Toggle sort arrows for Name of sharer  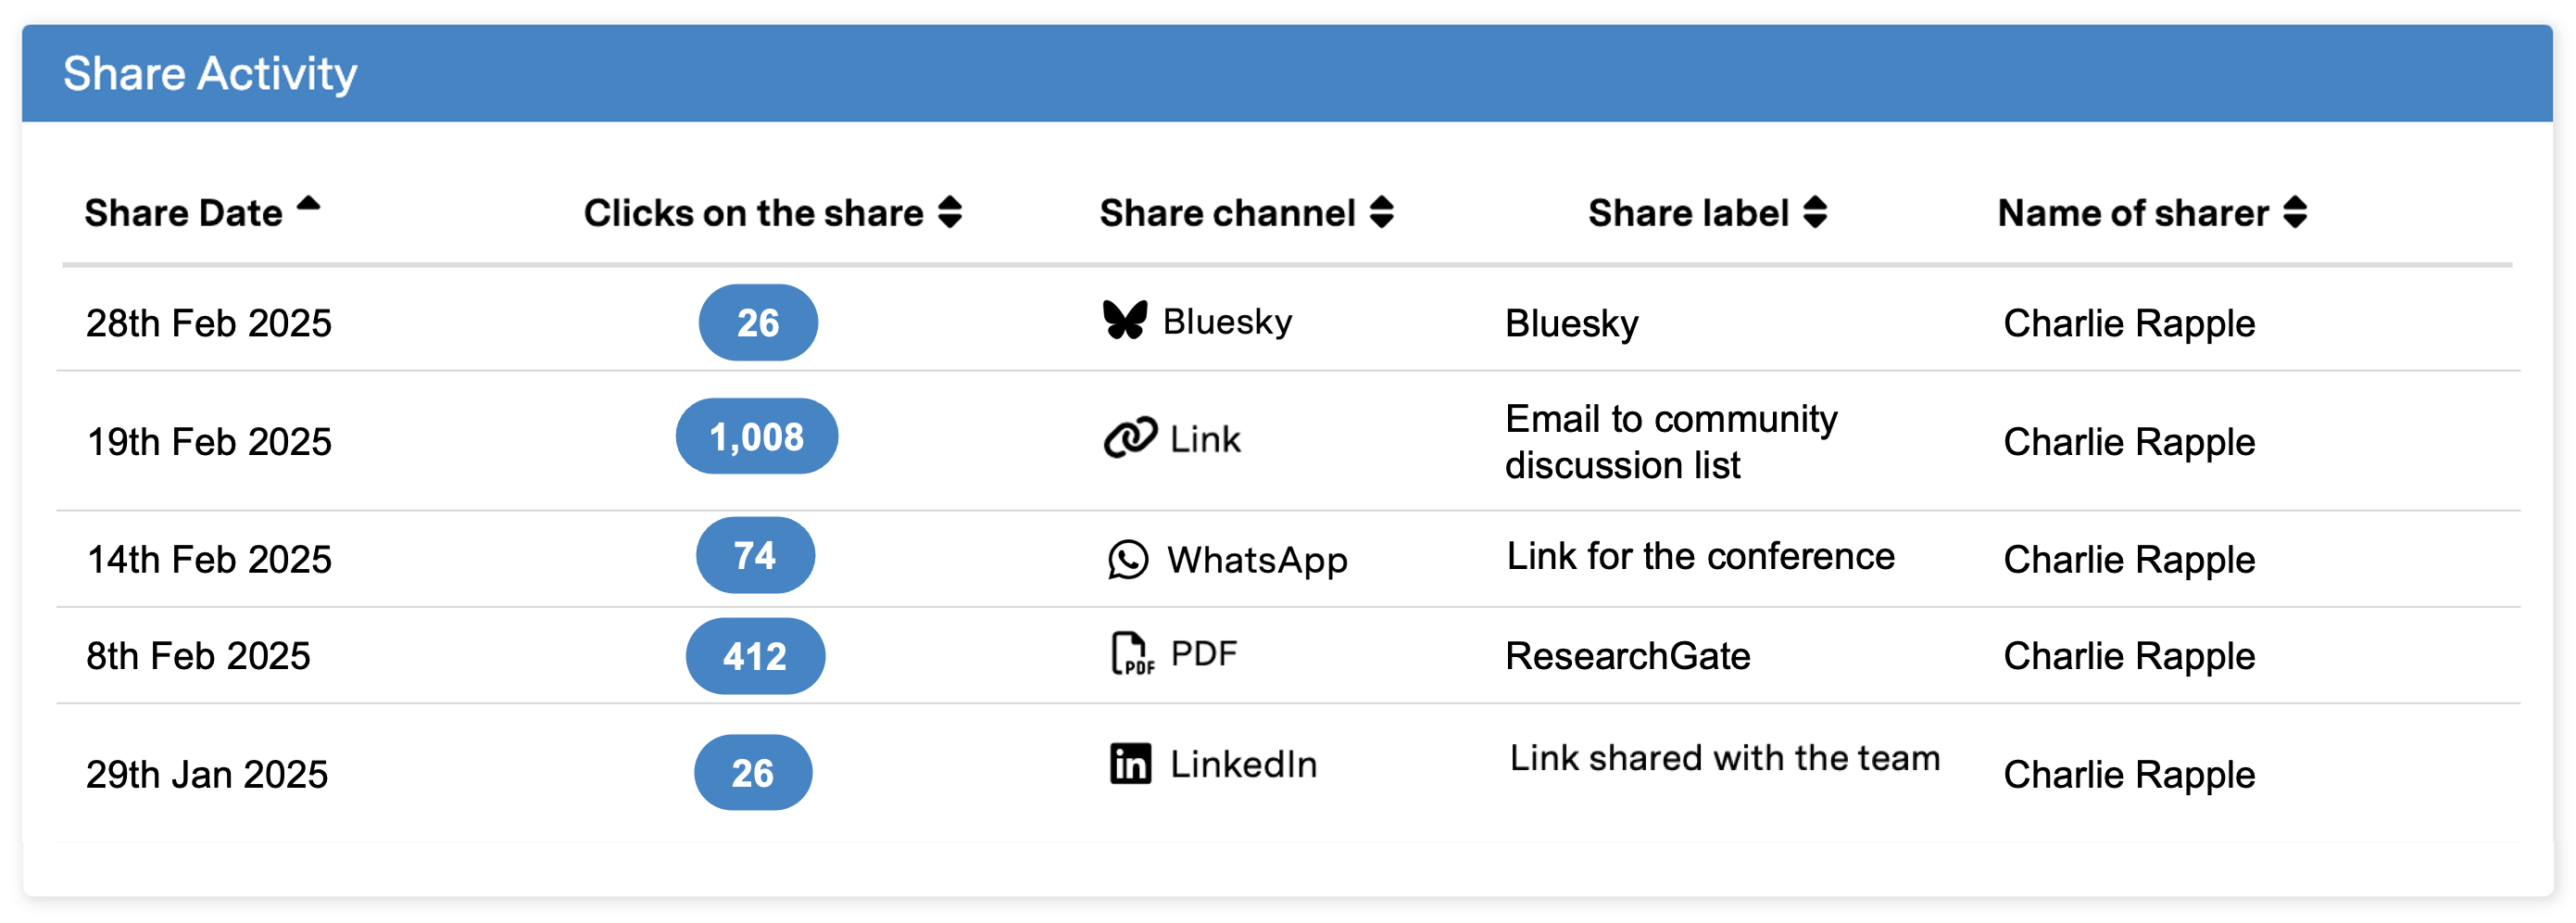click(2295, 212)
